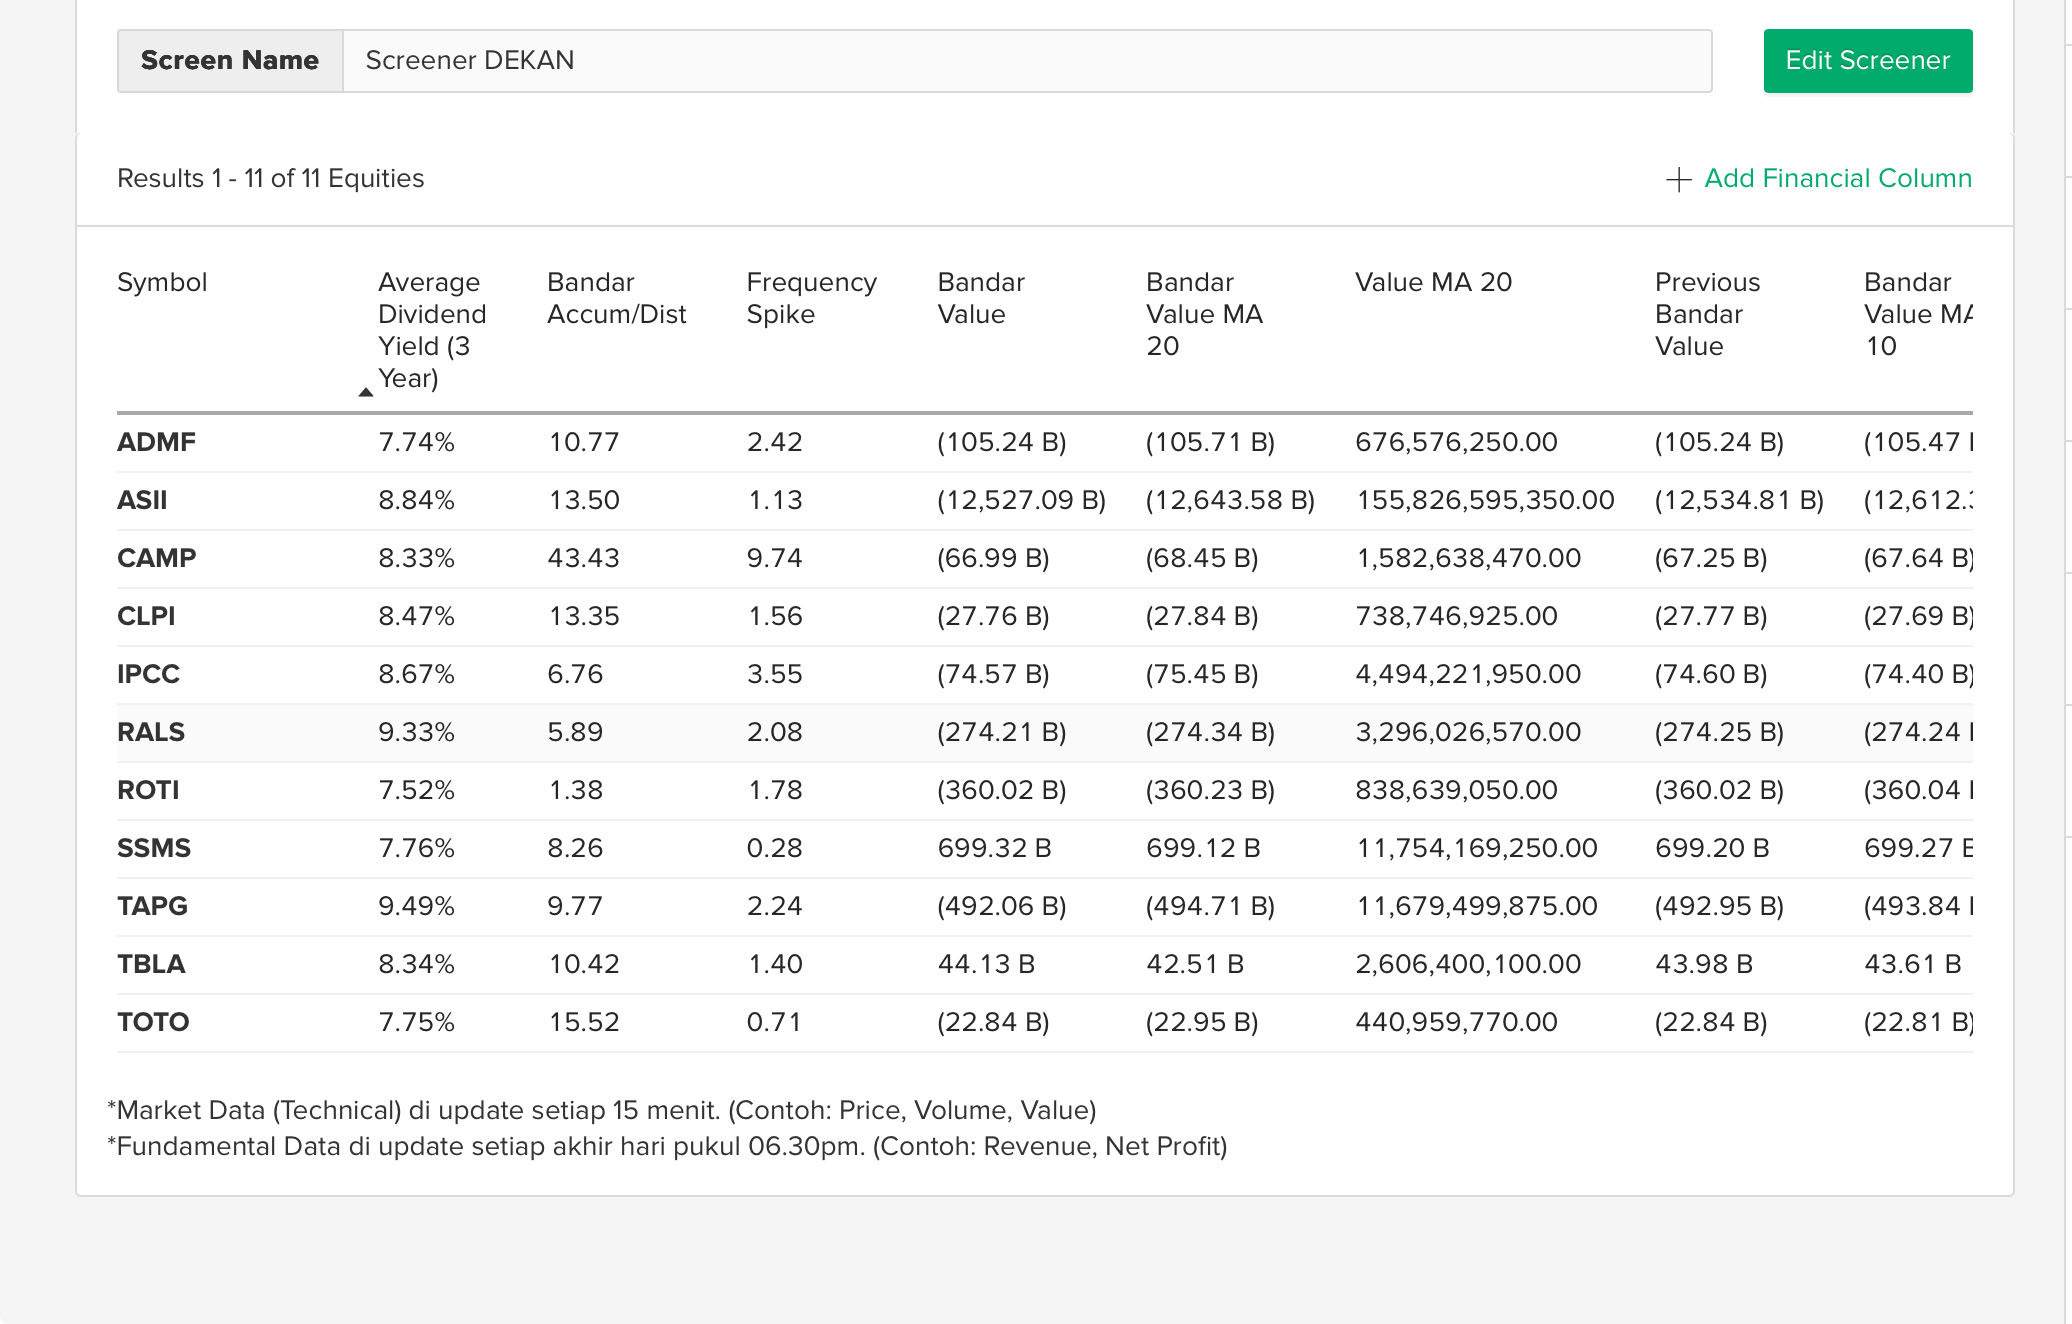Sort by Bandar Value MA 20 header
Viewport: 2072px width, 1324px height.
point(1204,314)
